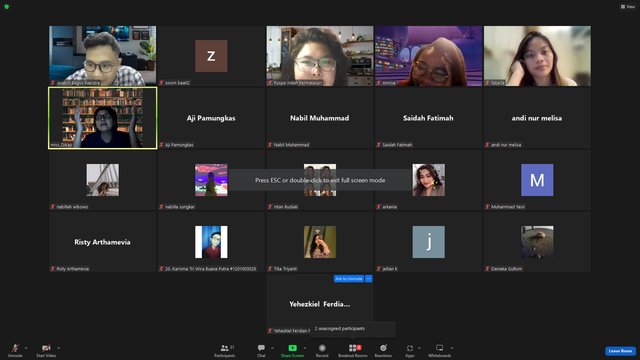Click Karisma Tri Wira Buana Putra's picture
This screenshot has height=360, width=640.
(x=211, y=242)
